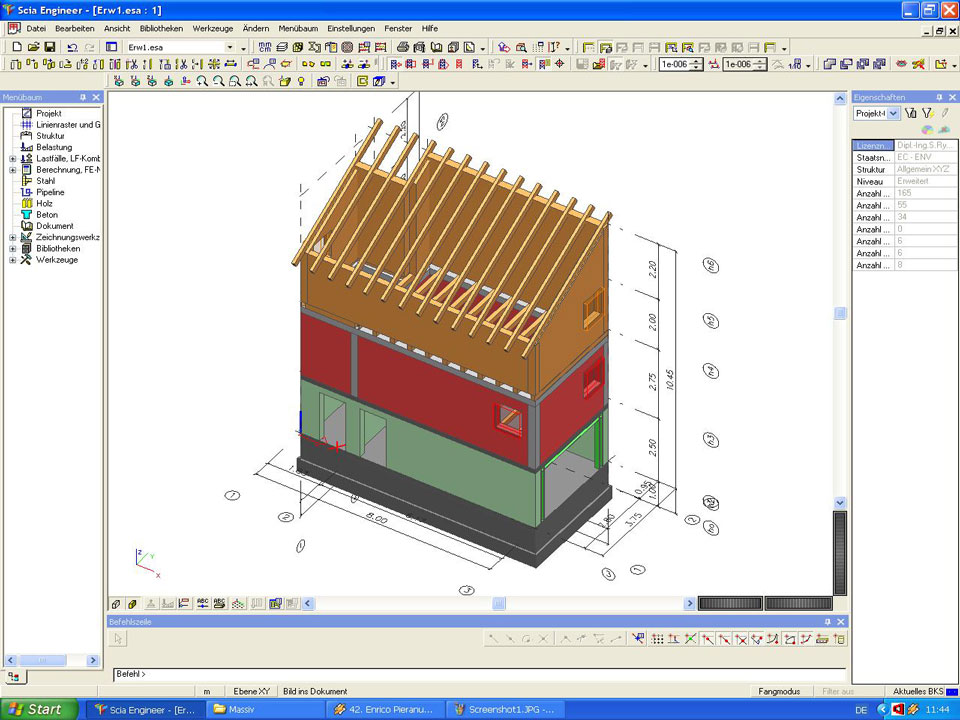
Task: Click the dot grid snap icon
Action: (x=657, y=639)
